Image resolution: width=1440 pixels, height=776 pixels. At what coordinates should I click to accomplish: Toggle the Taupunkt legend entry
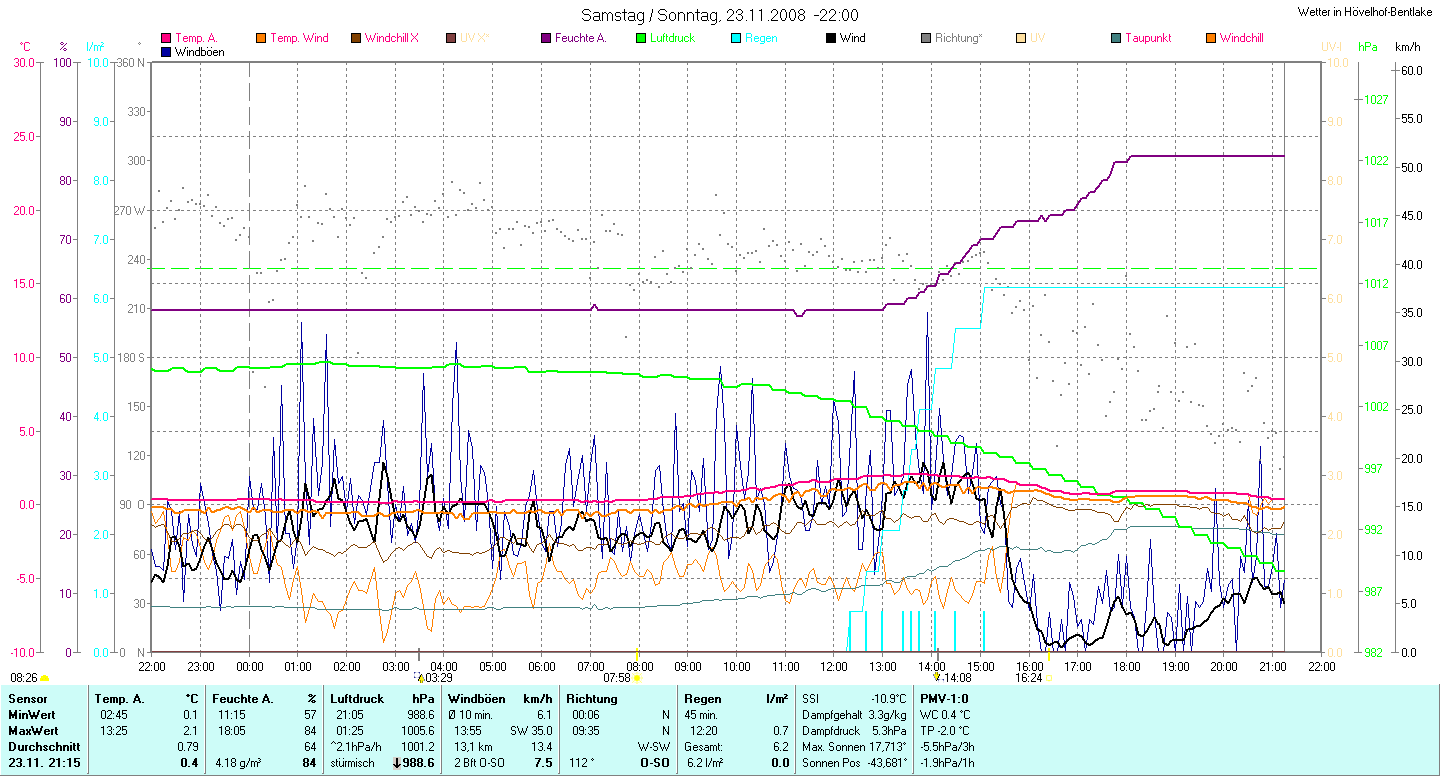1146,38
